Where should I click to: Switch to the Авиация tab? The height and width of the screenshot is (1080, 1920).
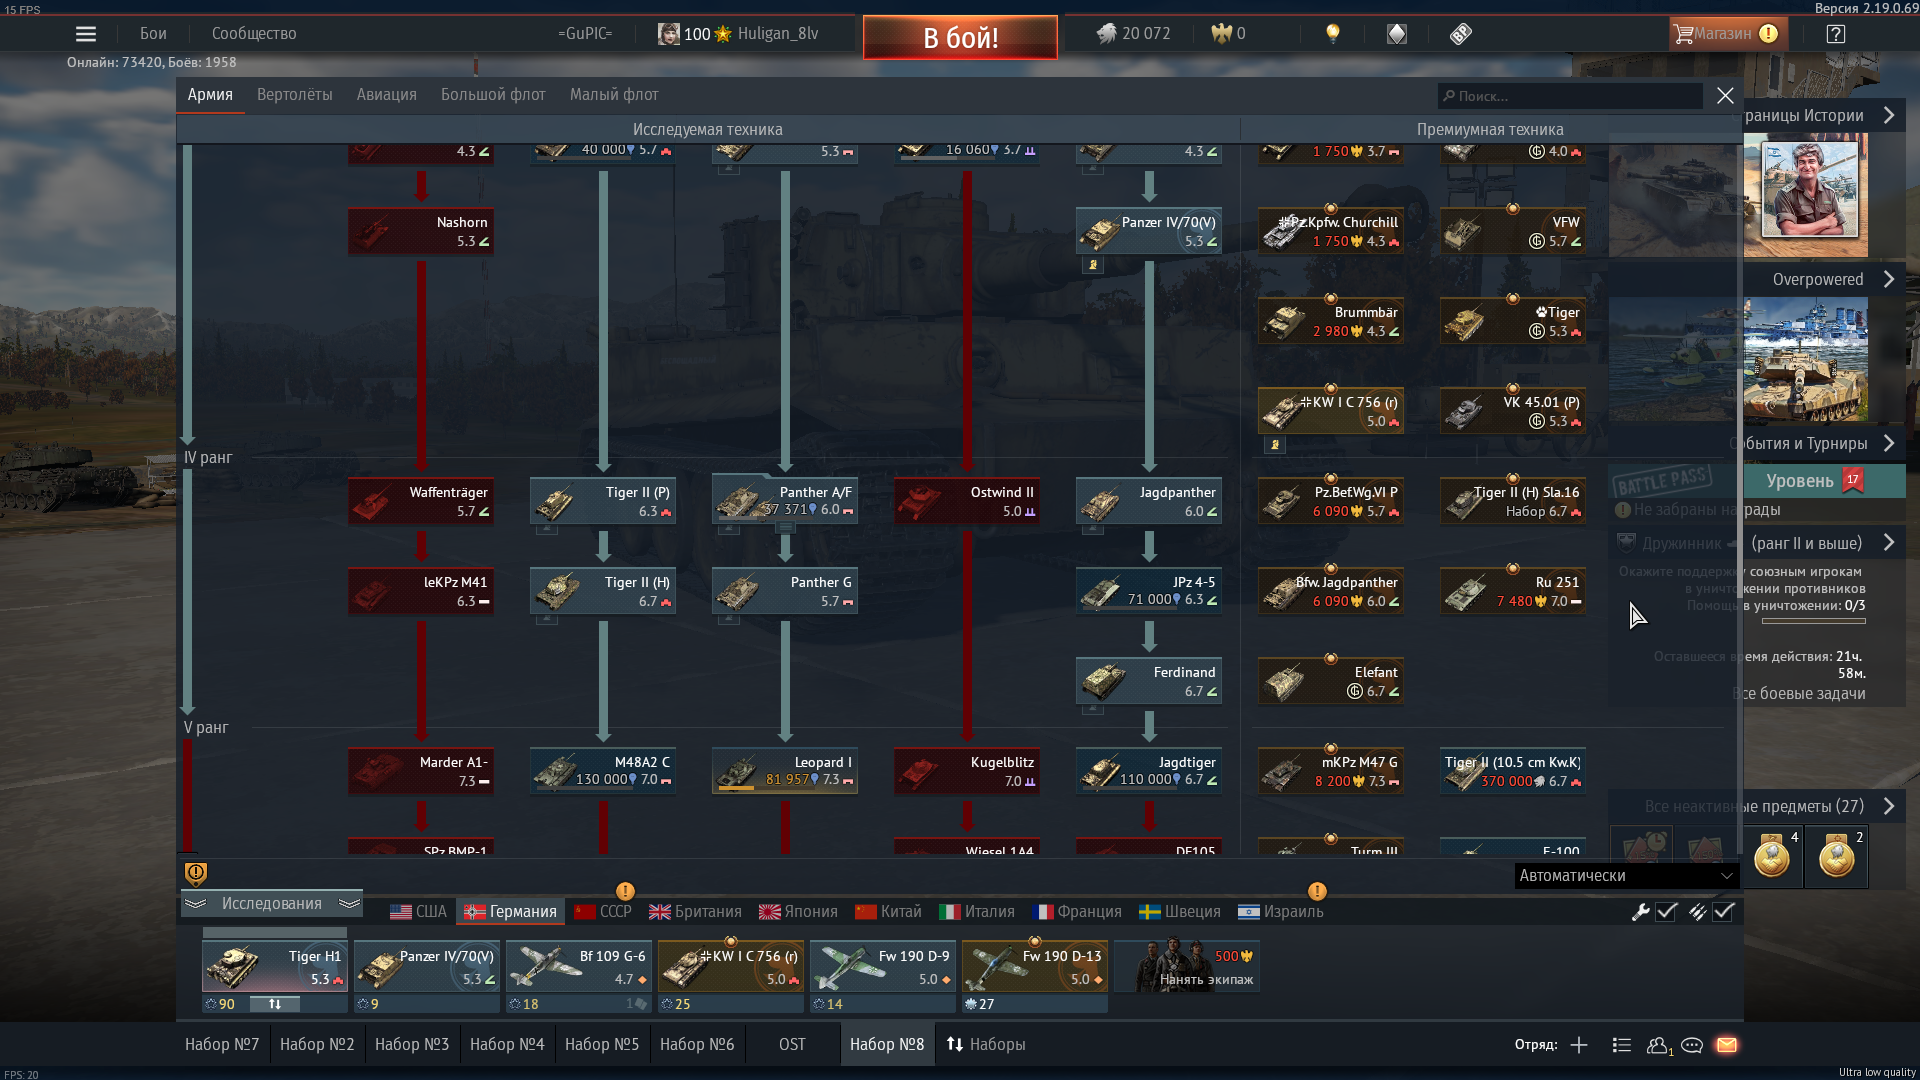coord(387,95)
